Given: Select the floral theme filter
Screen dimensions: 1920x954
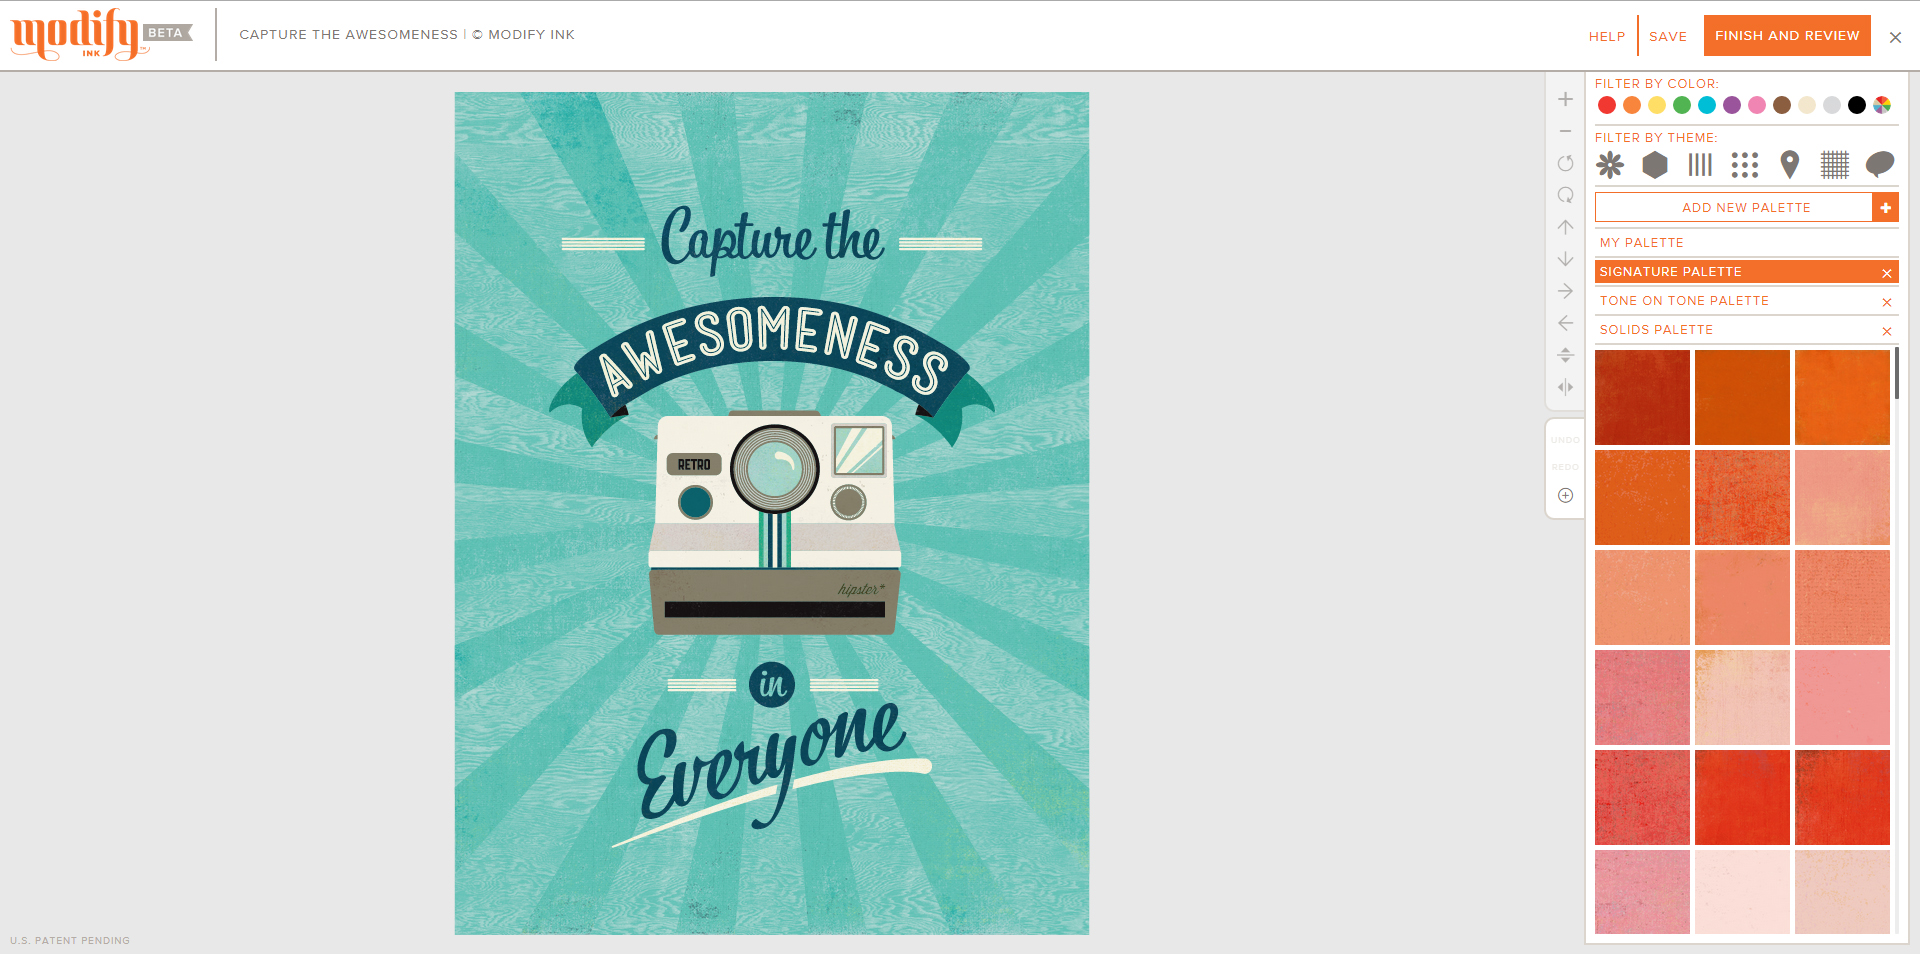Looking at the screenshot, I should [x=1611, y=165].
